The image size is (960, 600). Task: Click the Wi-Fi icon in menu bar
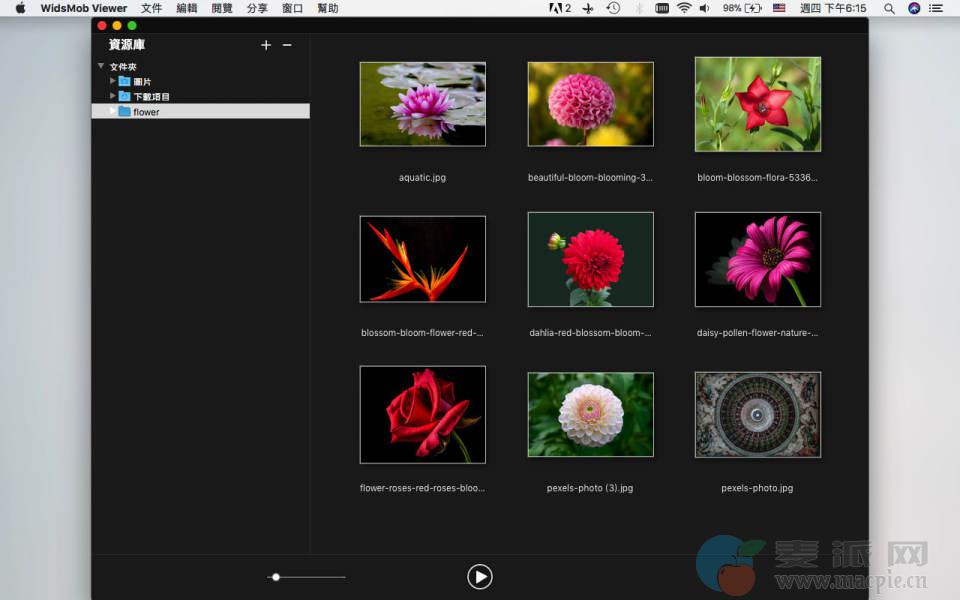(684, 8)
